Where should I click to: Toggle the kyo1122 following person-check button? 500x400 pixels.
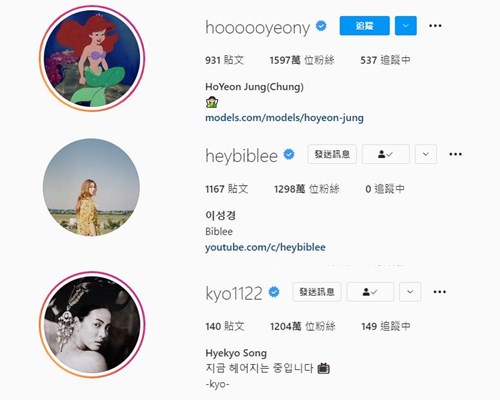point(370,292)
